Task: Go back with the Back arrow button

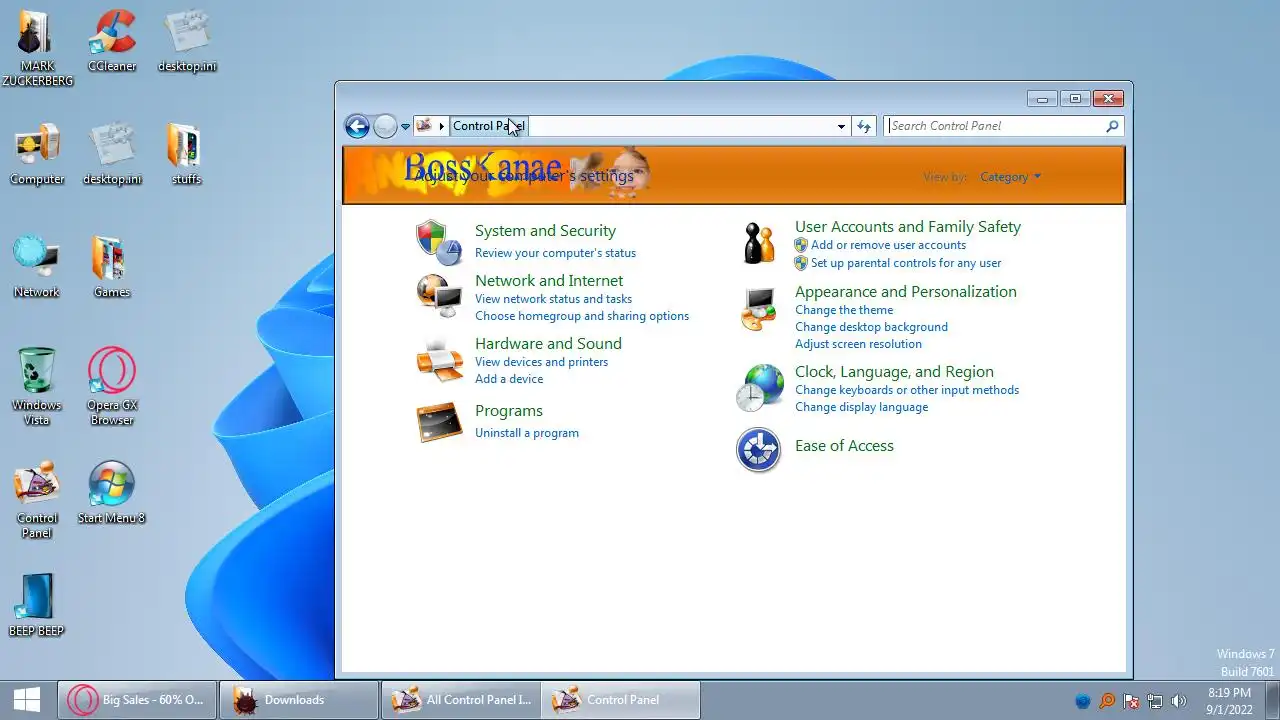Action: [x=357, y=126]
